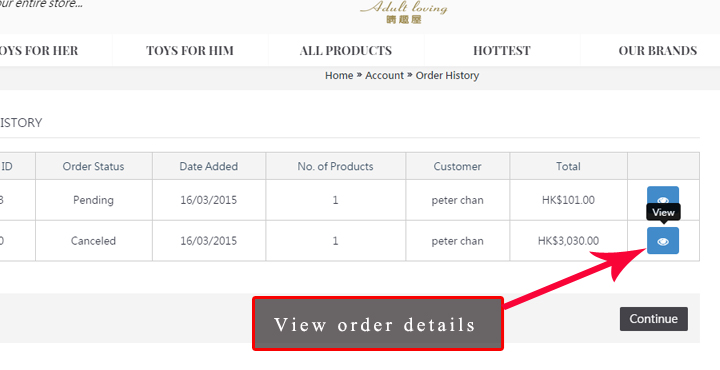Click the Pending status cell
Image resolution: width=720 pixels, height=370 pixels.
click(94, 200)
